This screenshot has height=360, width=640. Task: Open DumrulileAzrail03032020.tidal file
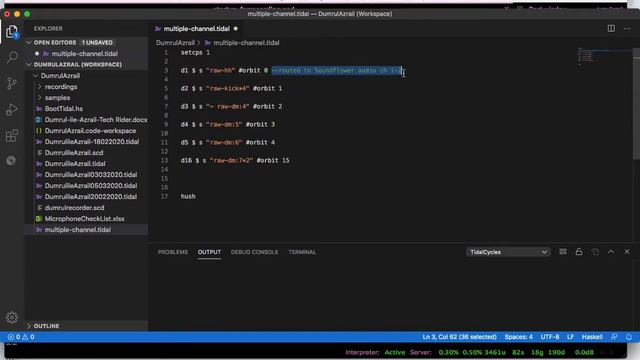pyautogui.click(x=91, y=175)
